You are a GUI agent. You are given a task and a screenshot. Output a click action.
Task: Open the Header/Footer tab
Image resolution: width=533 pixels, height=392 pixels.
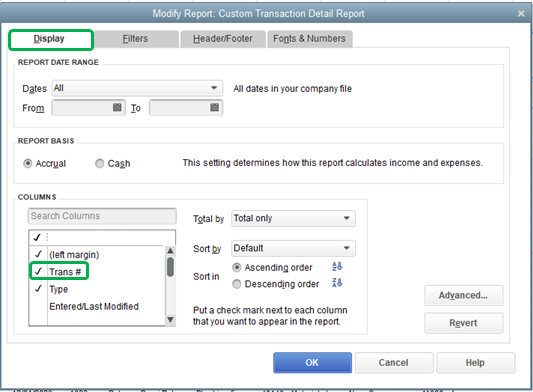pyautogui.click(x=223, y=39)
